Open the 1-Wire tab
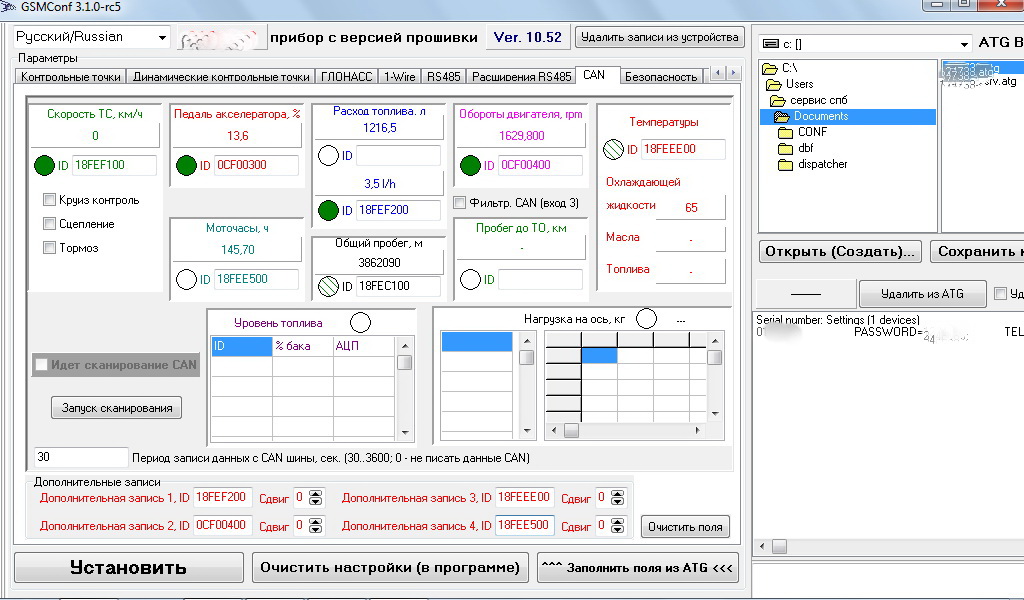1024x600 pixels. coord(399,76)
